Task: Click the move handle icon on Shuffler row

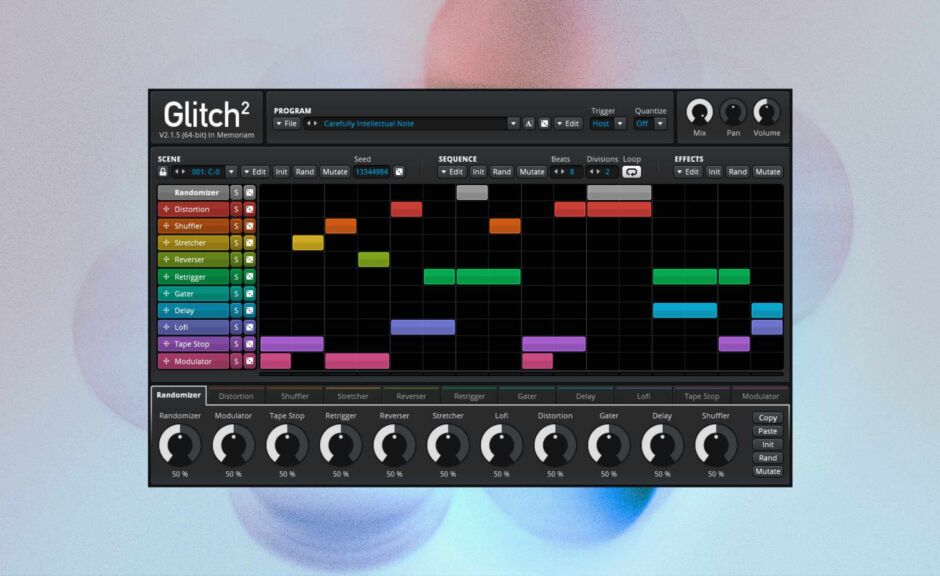Action: (166, 226)
